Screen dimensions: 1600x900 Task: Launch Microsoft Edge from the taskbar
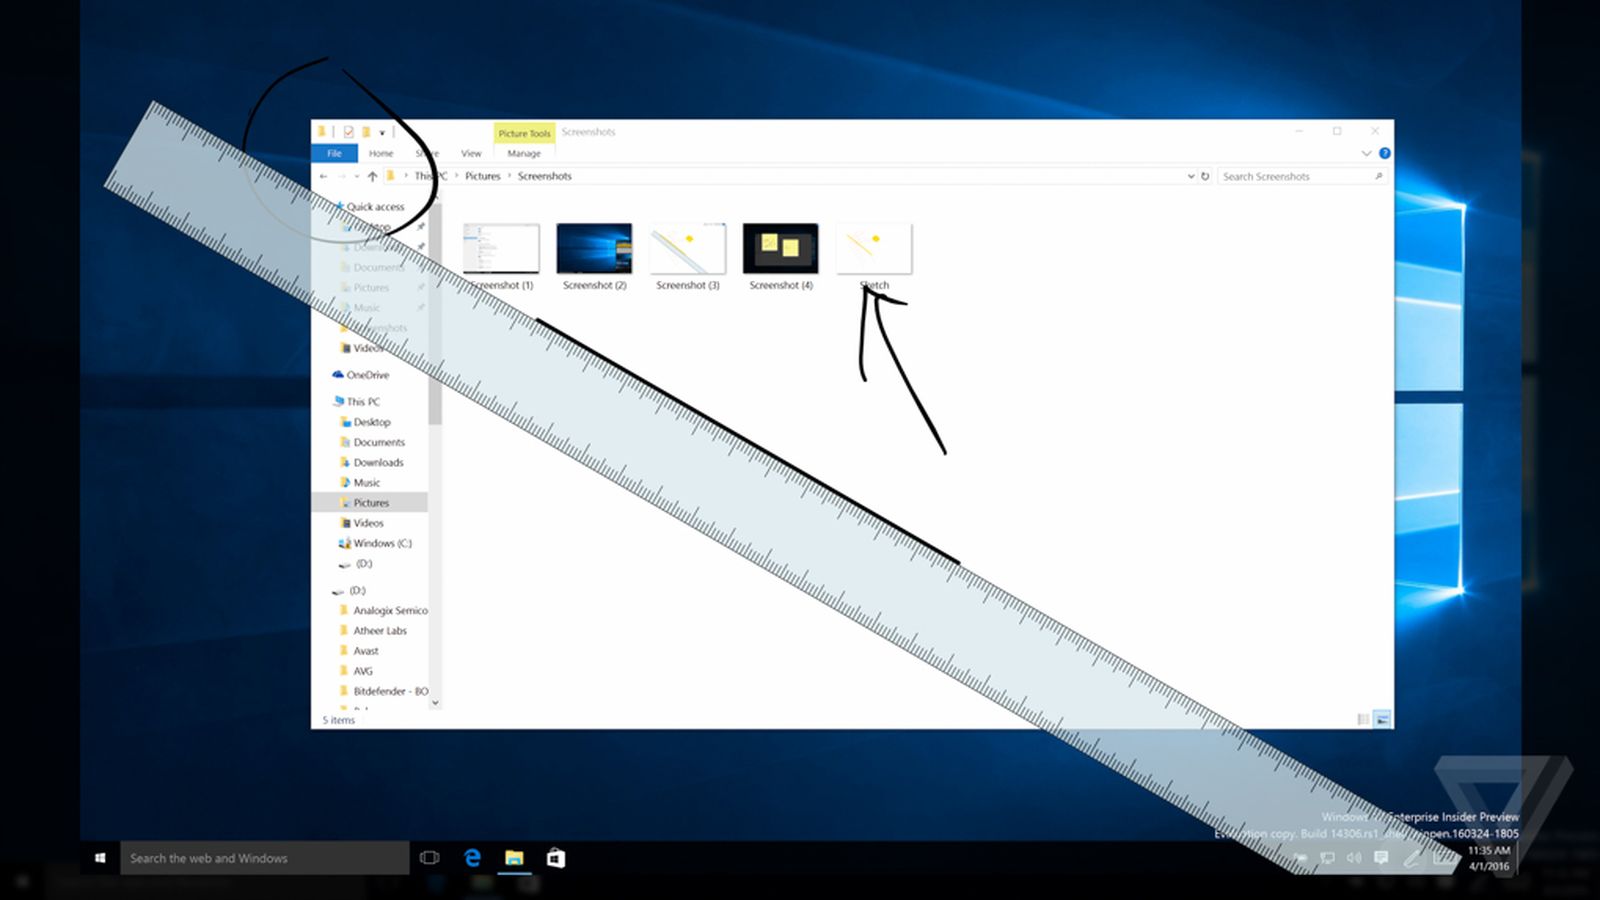pos(471,858)
